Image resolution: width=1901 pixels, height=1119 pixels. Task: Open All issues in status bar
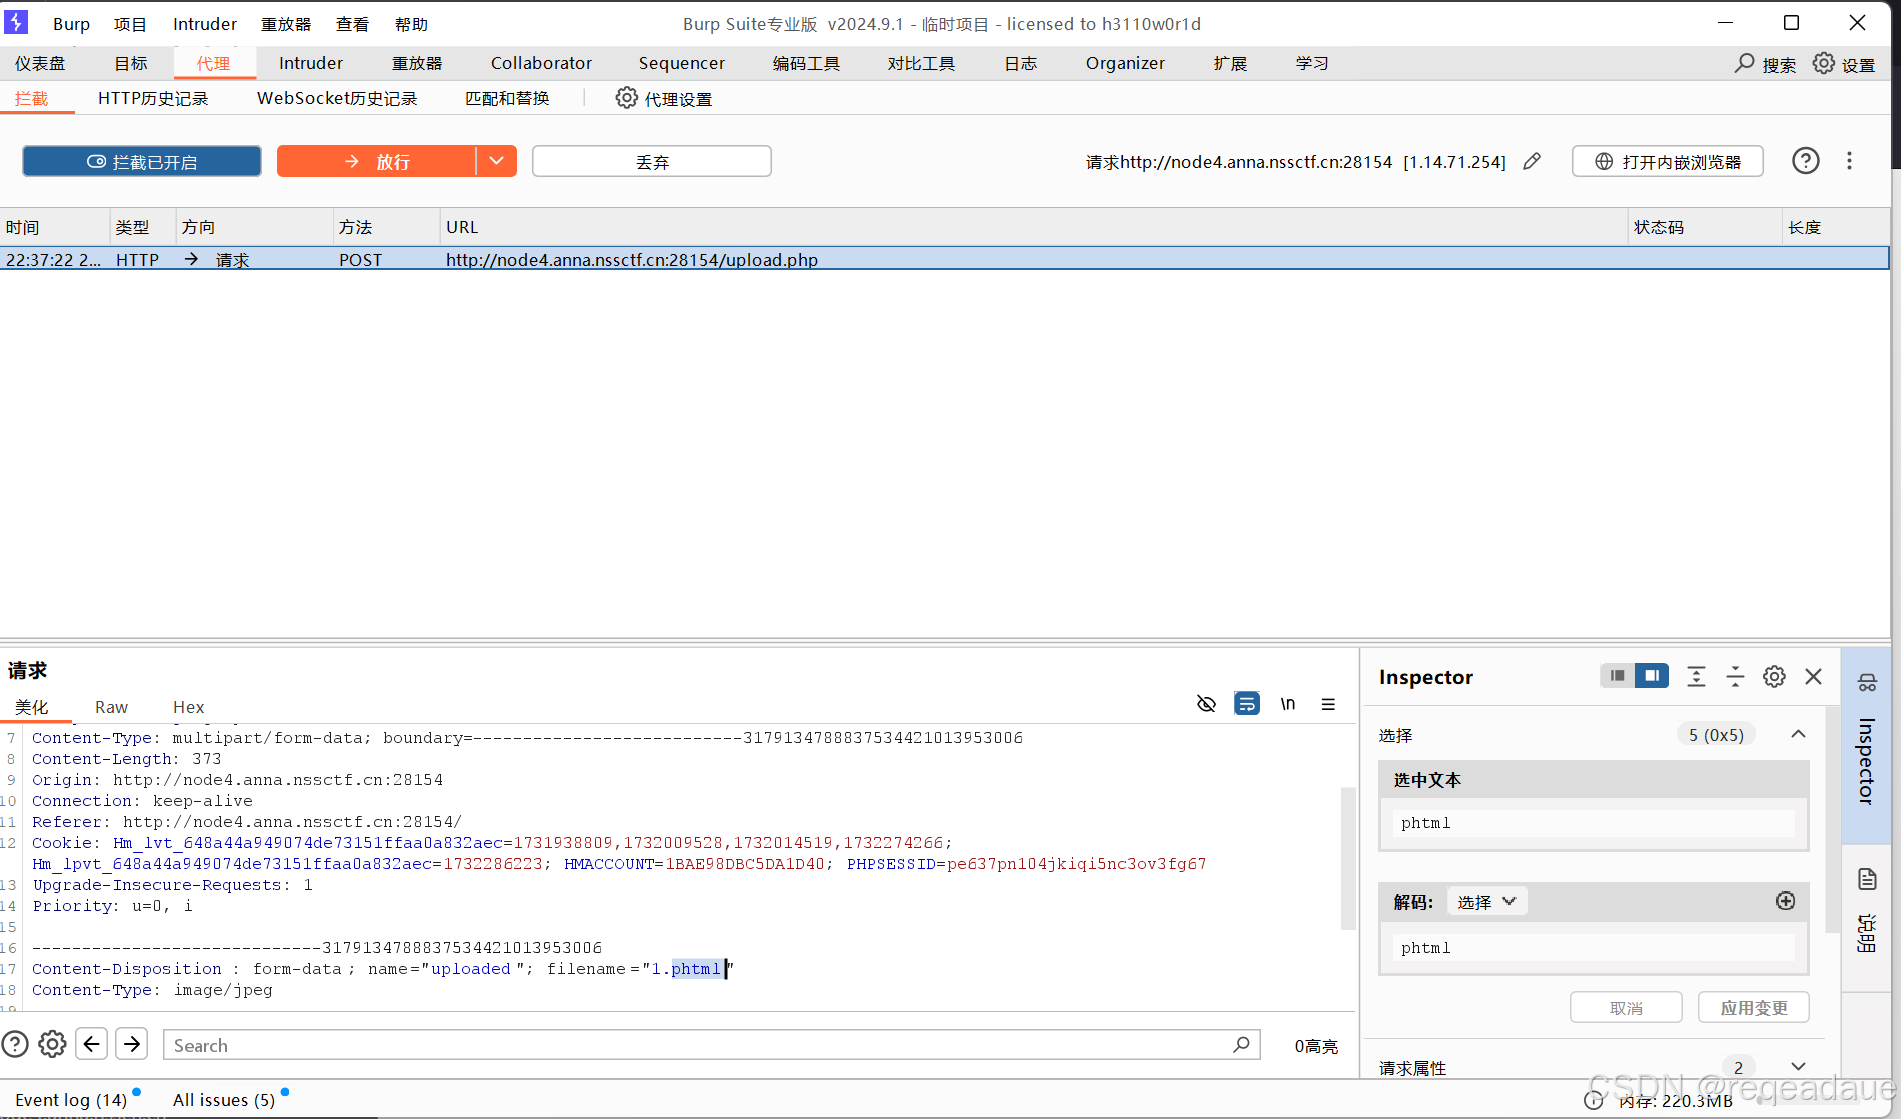point(224,1099)
